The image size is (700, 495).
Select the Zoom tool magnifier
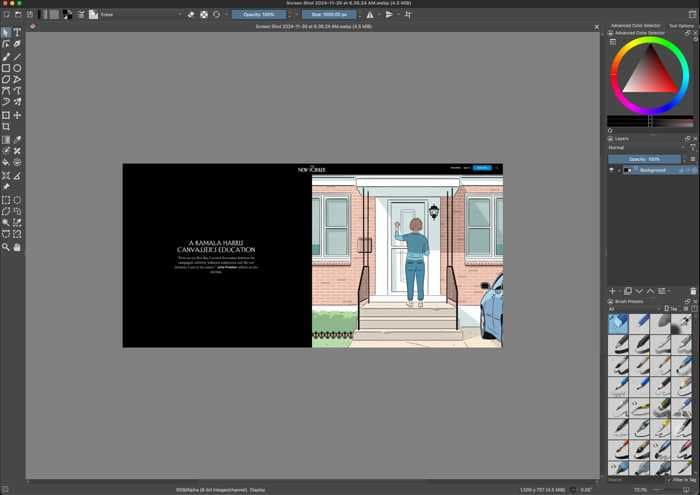(6, 247)
